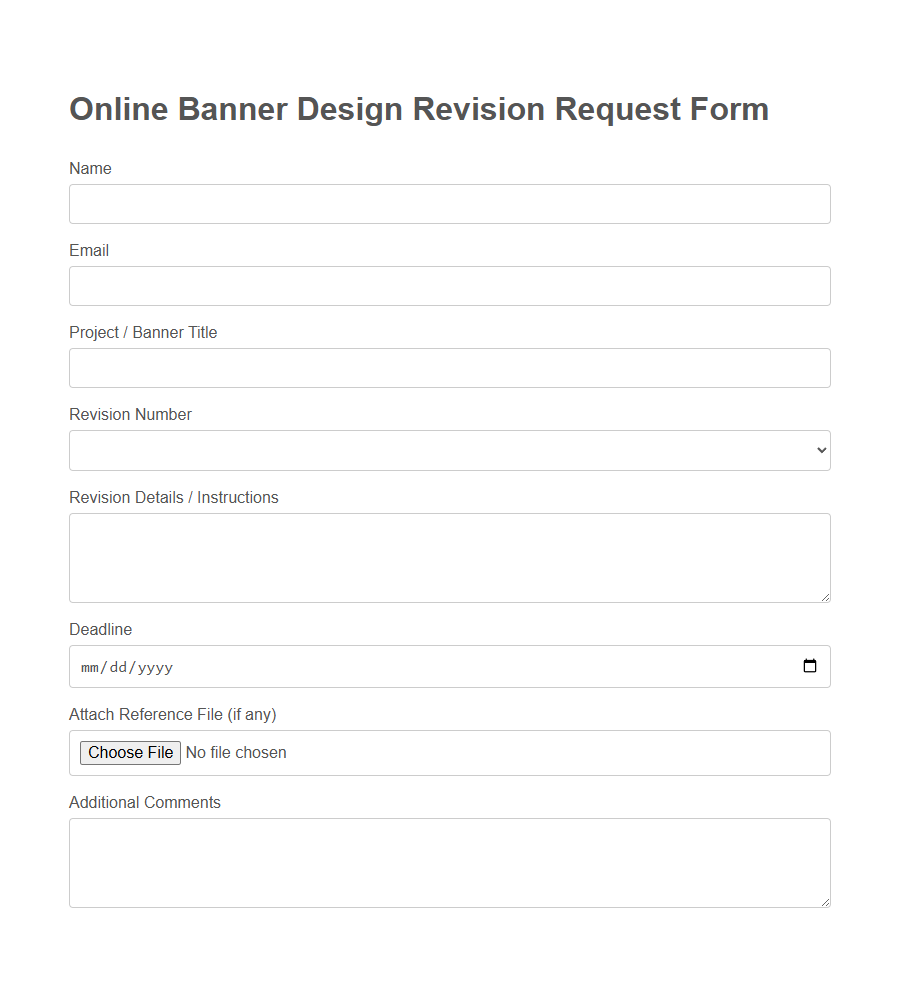Click the Revision Number dropdown chevron
The height and width of the screenshot is (990, 900).
click(820, 450)
